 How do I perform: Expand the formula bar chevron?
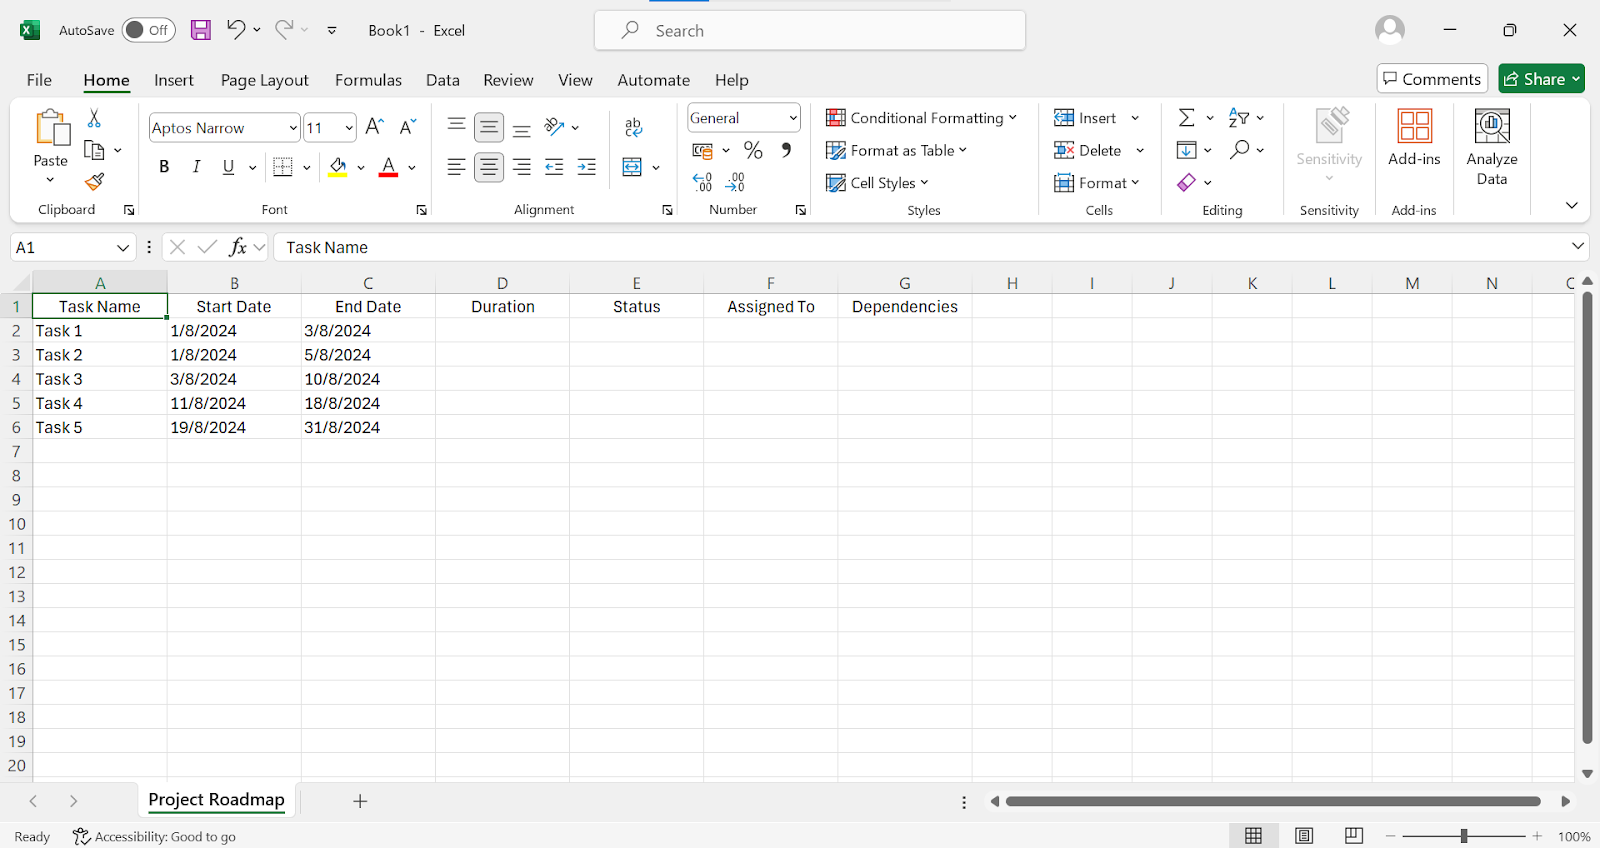[x=1578, y=246]
